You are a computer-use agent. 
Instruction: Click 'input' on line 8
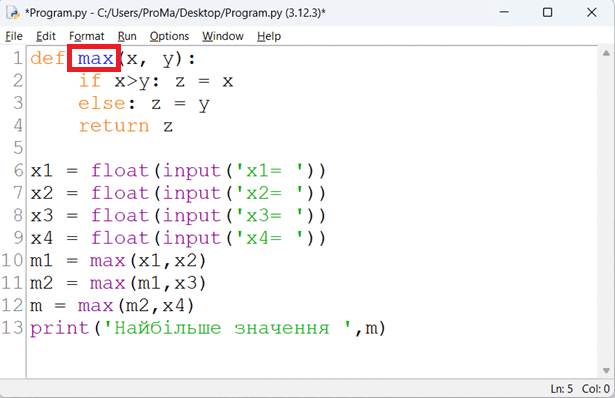pos(192,216)
